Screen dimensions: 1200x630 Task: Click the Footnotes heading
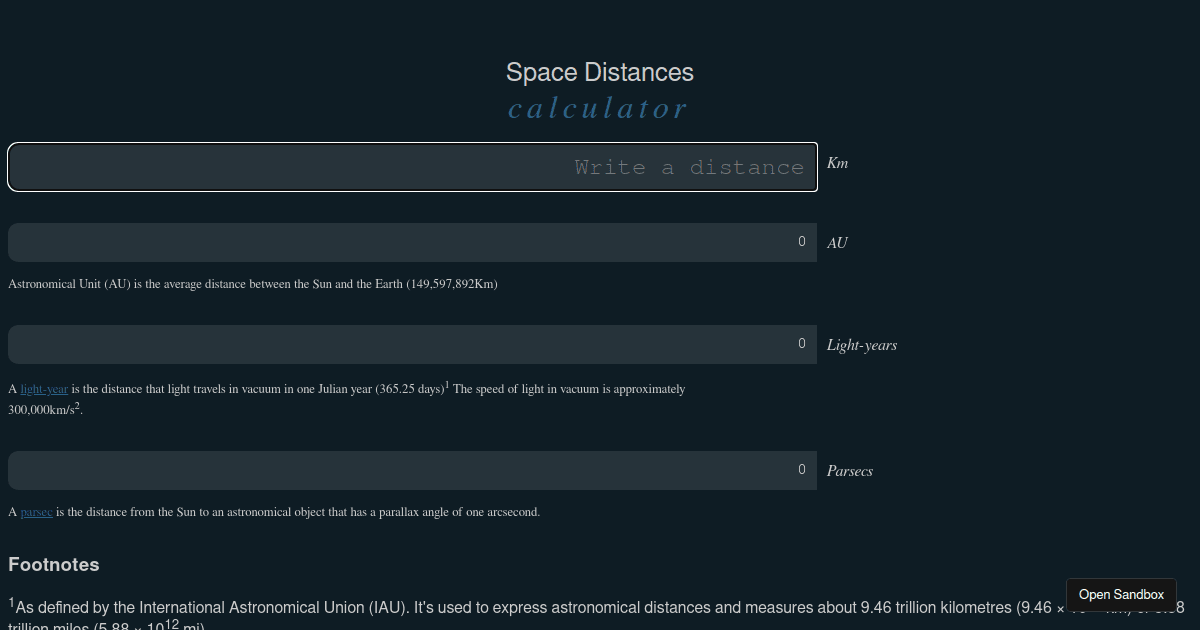(54, 564)
